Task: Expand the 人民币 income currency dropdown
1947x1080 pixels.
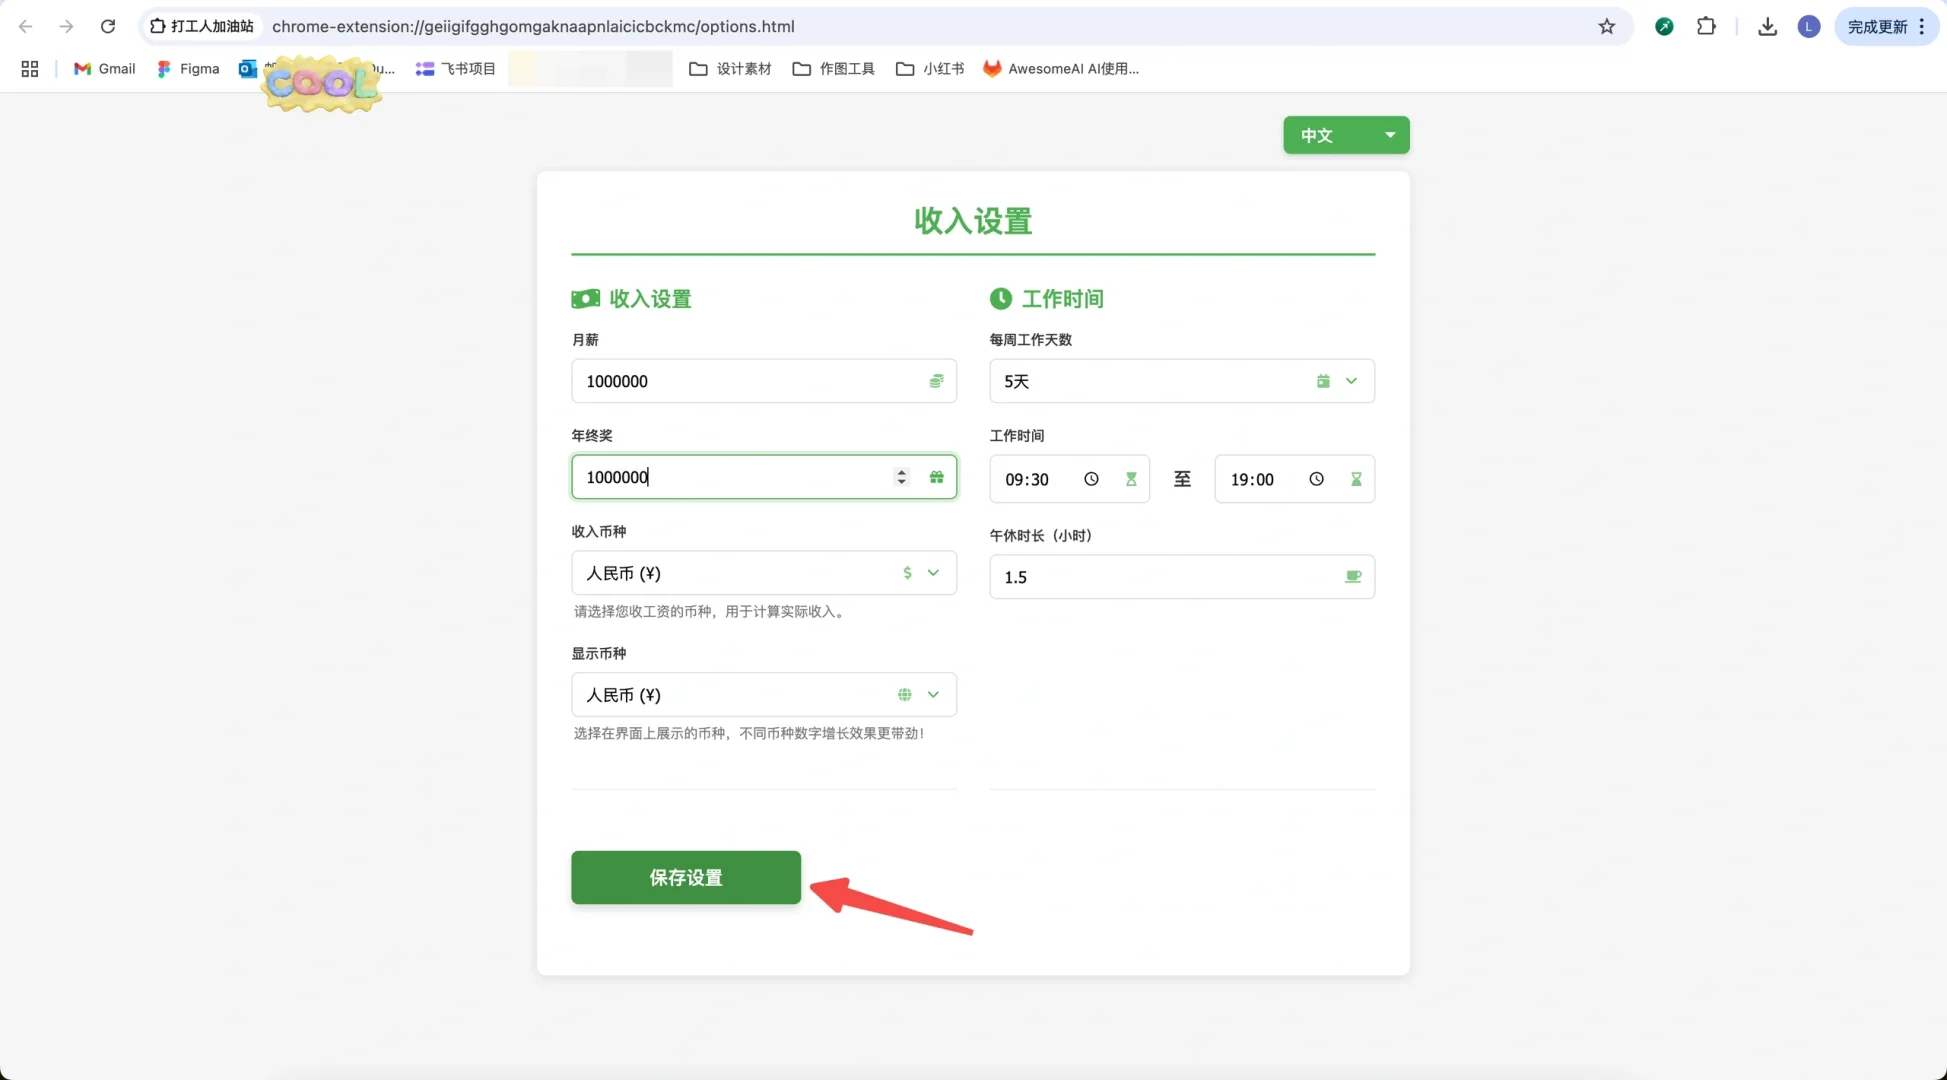Action: click(932, 573)
